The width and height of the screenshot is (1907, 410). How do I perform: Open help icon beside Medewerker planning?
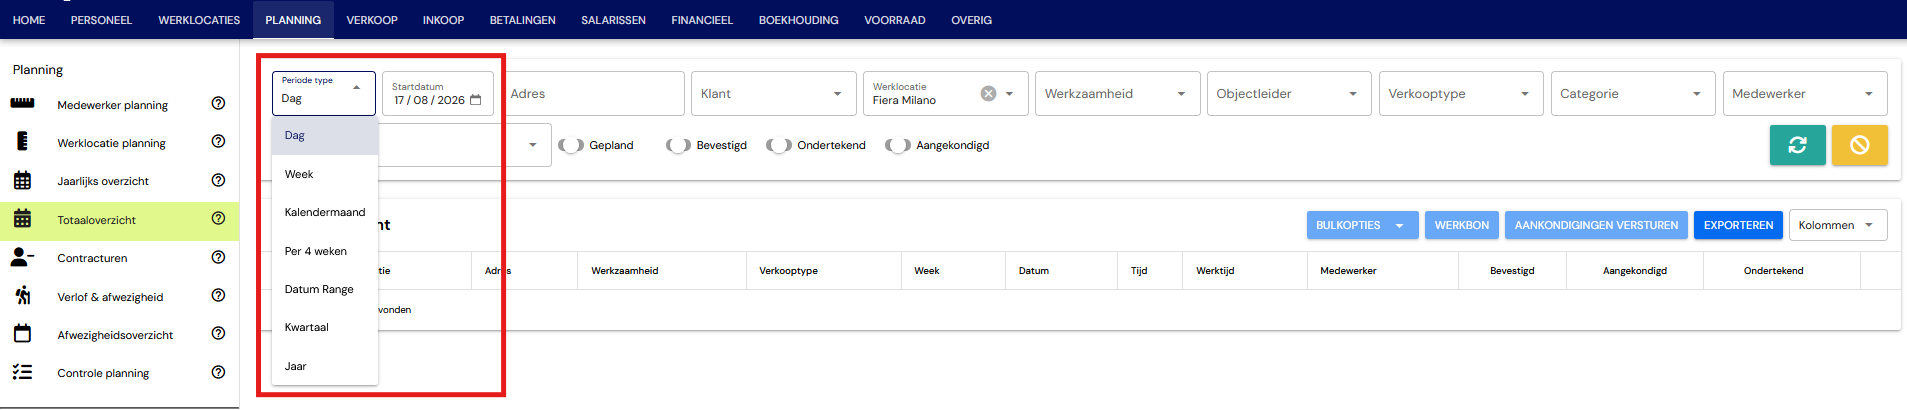pyautogui.click(x=218, y=103)
